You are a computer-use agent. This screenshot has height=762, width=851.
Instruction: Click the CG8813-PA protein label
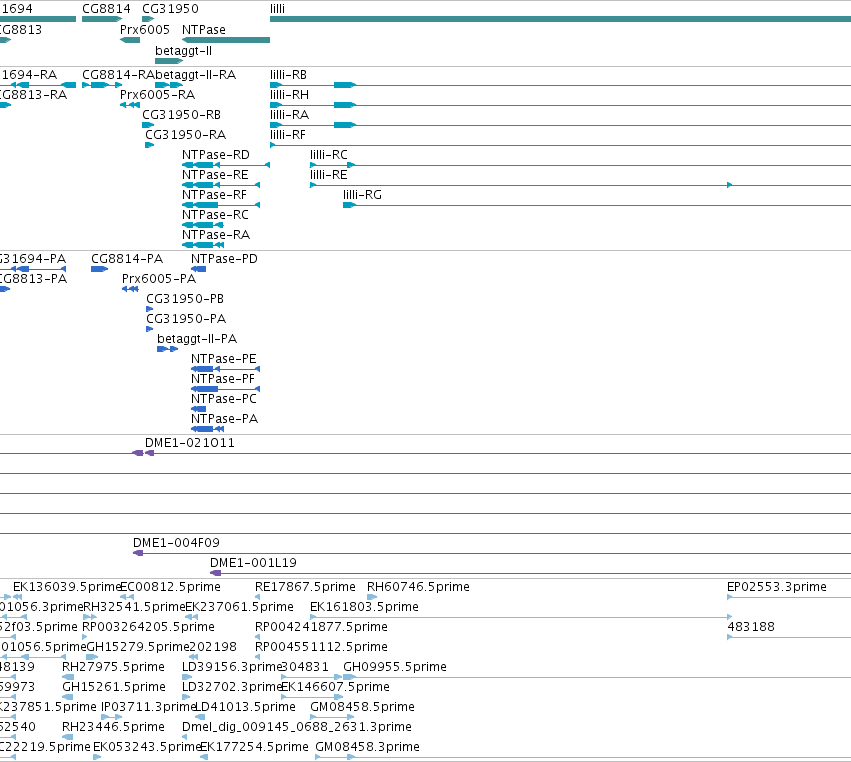(x=34, y=279)
